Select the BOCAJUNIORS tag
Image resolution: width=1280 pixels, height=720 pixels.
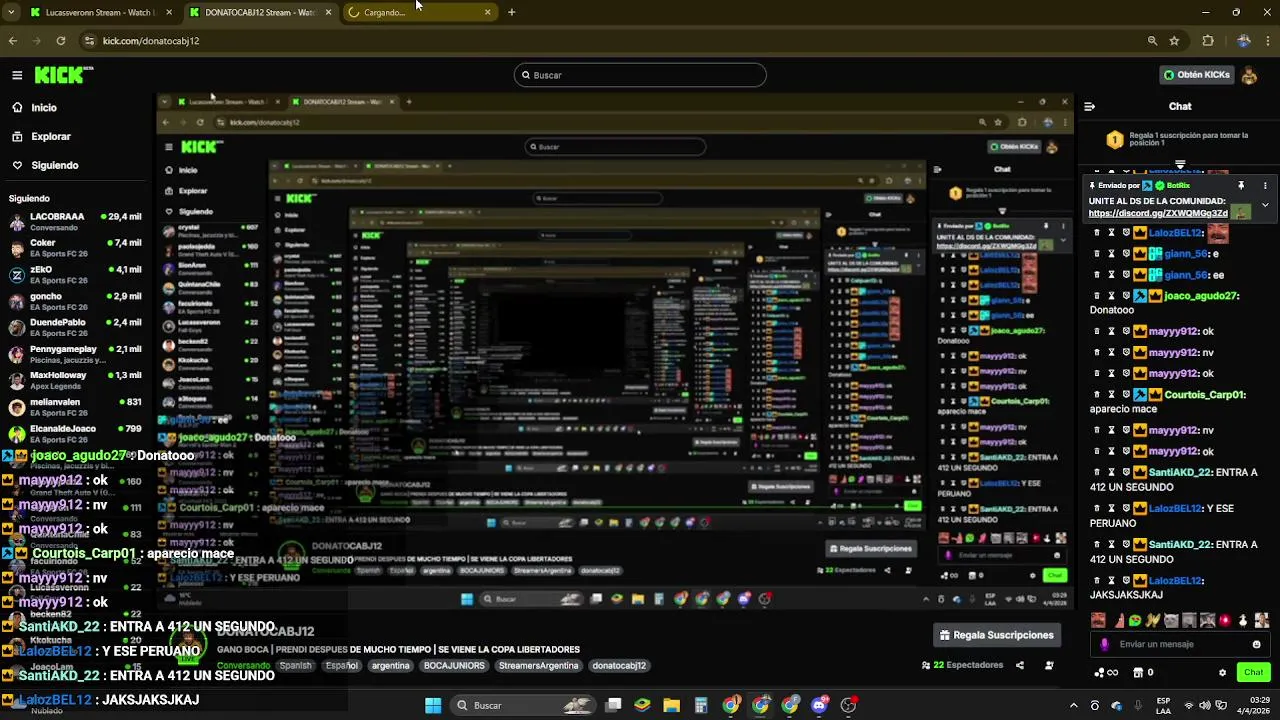pyautogui.click(x=454, y=665)
